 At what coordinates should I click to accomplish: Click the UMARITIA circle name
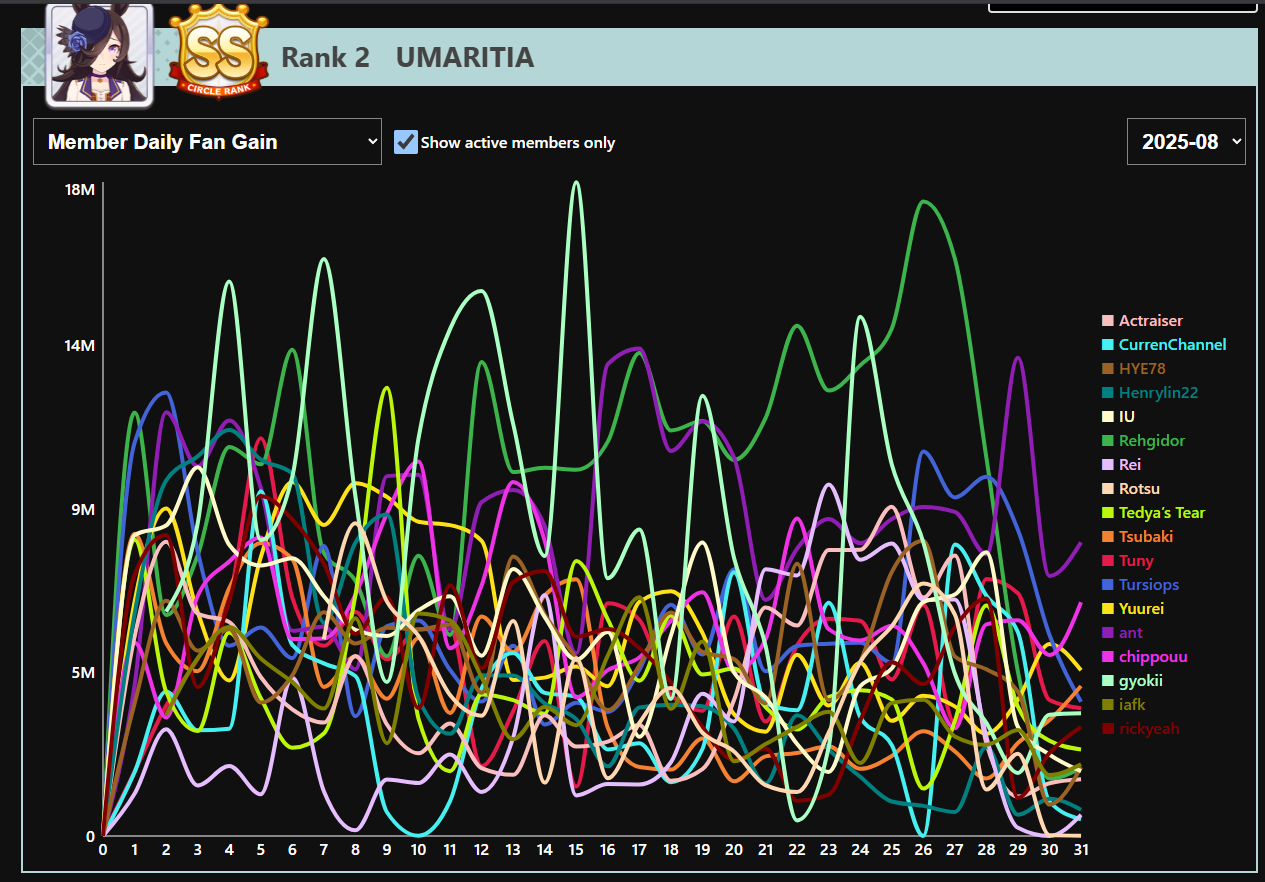[x=465, y=58]
